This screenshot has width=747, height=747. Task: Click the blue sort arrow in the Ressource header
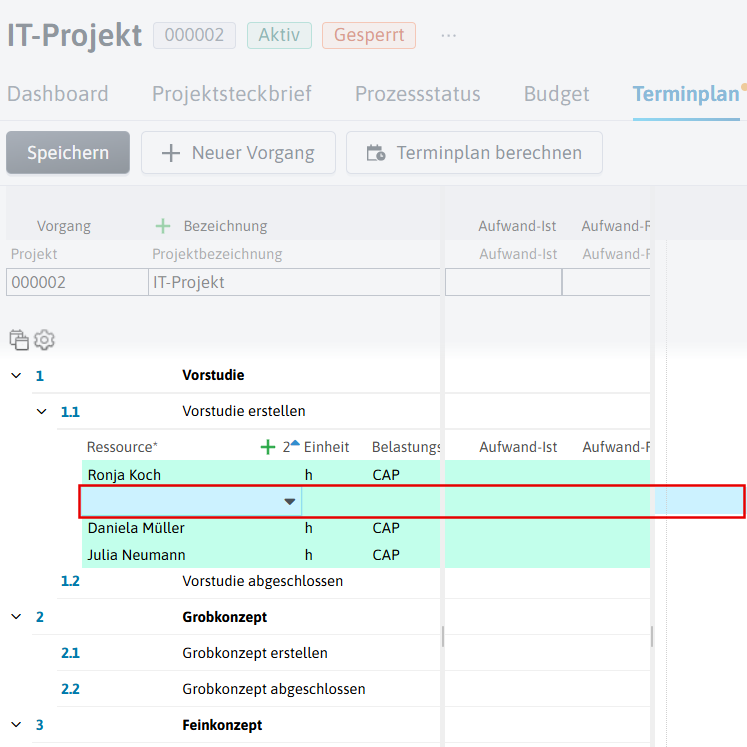point(295,444)
